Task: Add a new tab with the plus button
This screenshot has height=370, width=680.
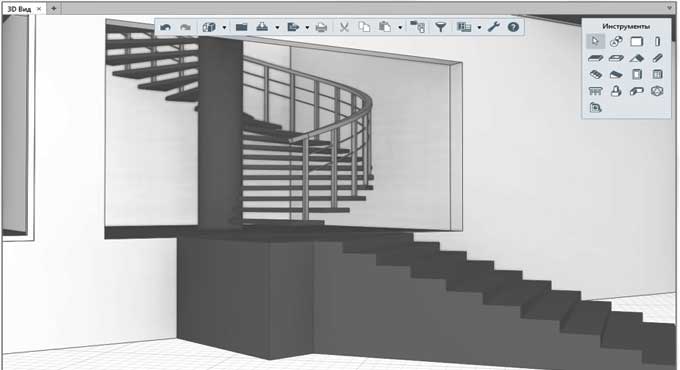Action: click(53, 8)
